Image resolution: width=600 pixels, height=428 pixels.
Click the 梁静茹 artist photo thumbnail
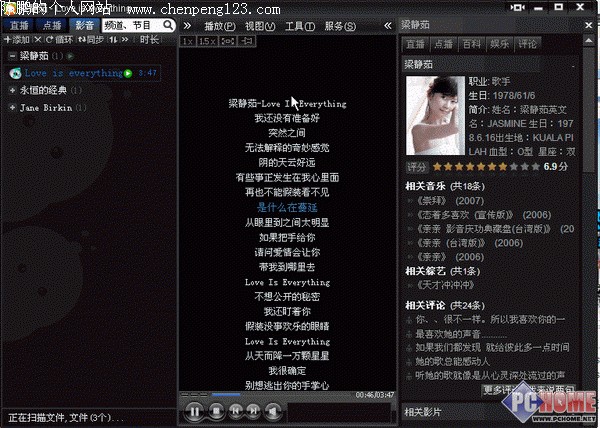pos(435,116)
